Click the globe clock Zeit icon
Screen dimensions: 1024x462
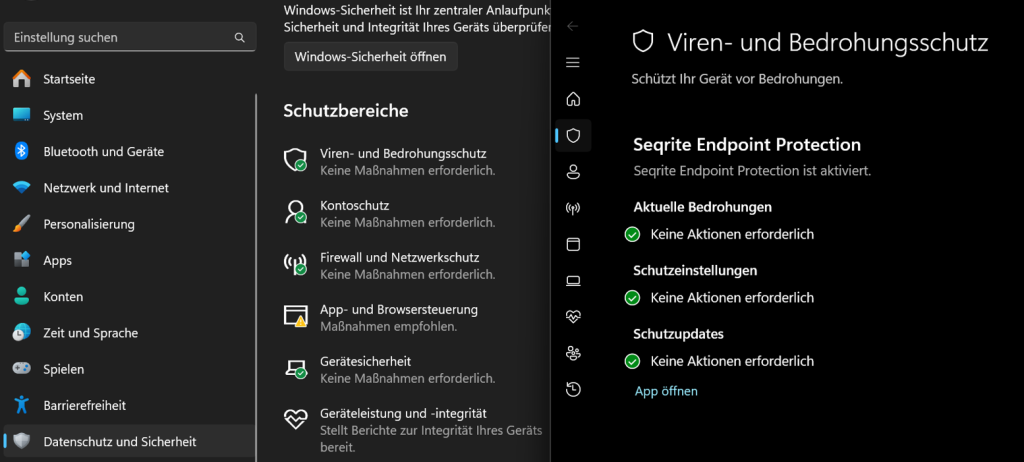[22, 333]
